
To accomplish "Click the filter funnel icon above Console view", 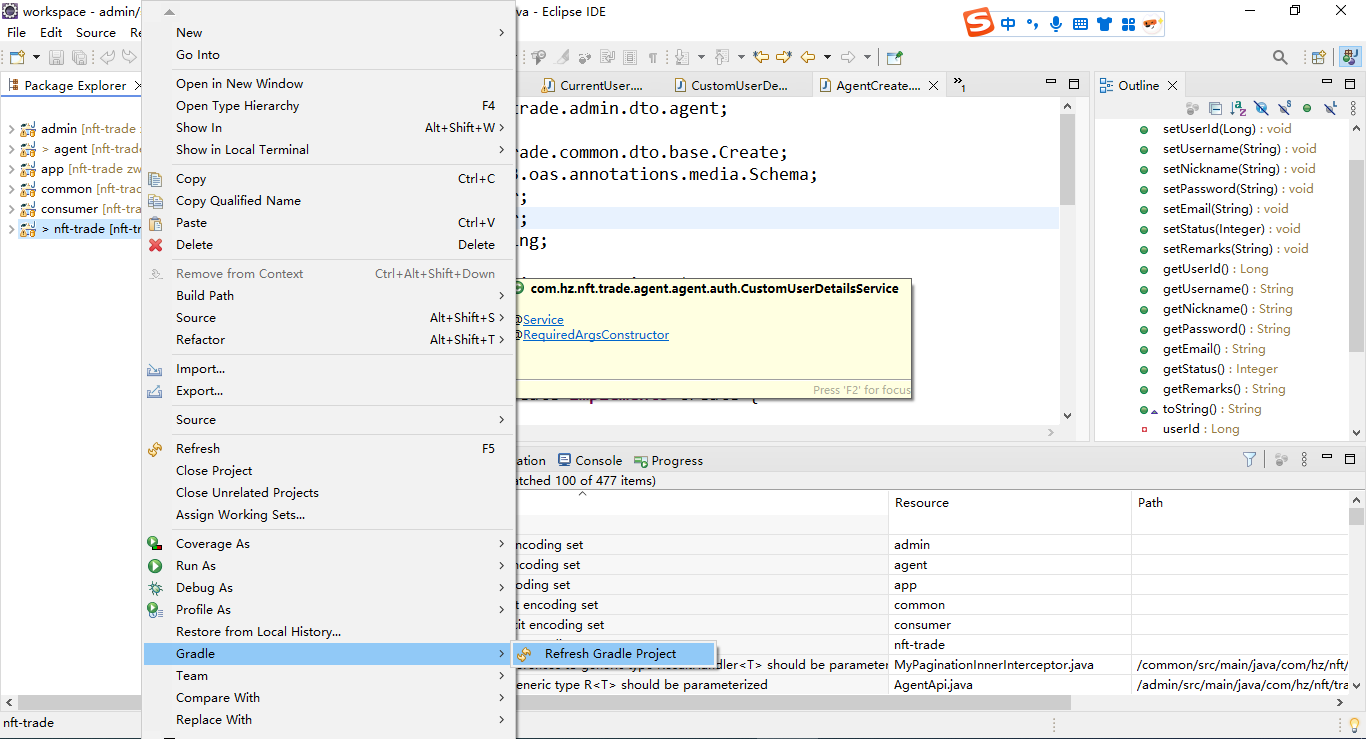I will pyautogui.click(x=1248, y=459).
